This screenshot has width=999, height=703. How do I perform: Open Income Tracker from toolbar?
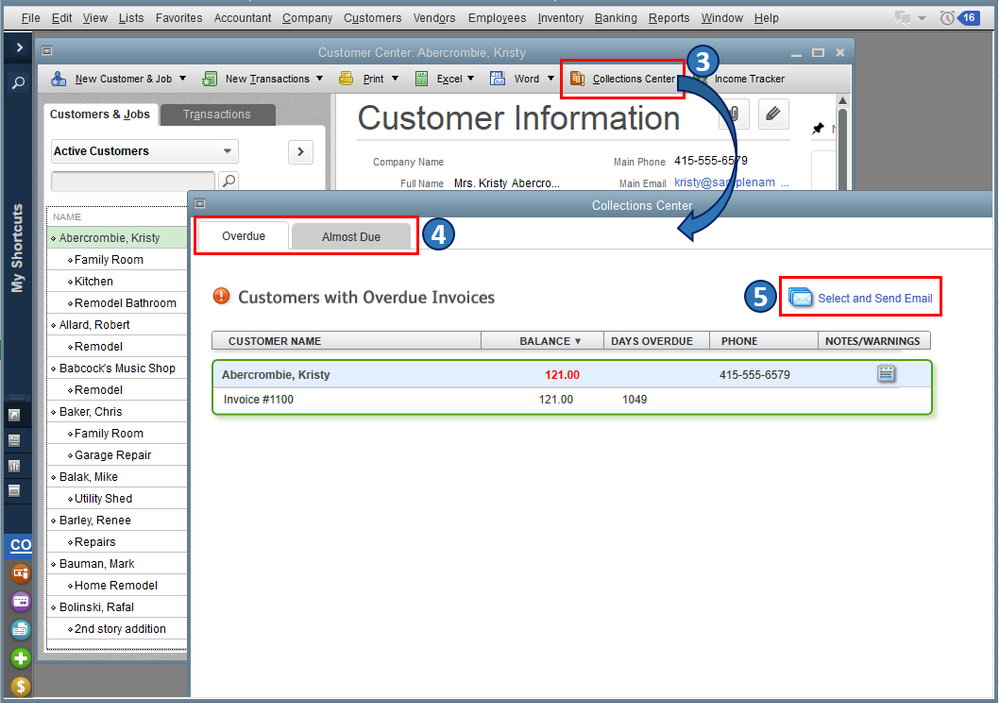click(749, 78)
